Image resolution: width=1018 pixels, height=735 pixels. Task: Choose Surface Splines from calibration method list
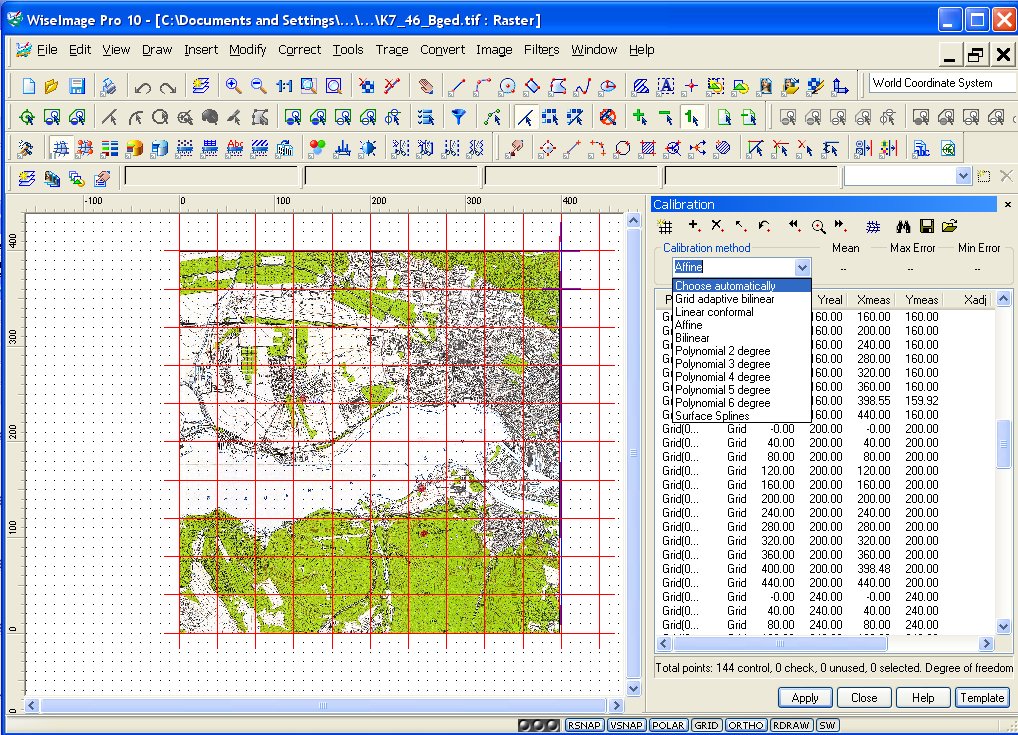pos(712,416)
